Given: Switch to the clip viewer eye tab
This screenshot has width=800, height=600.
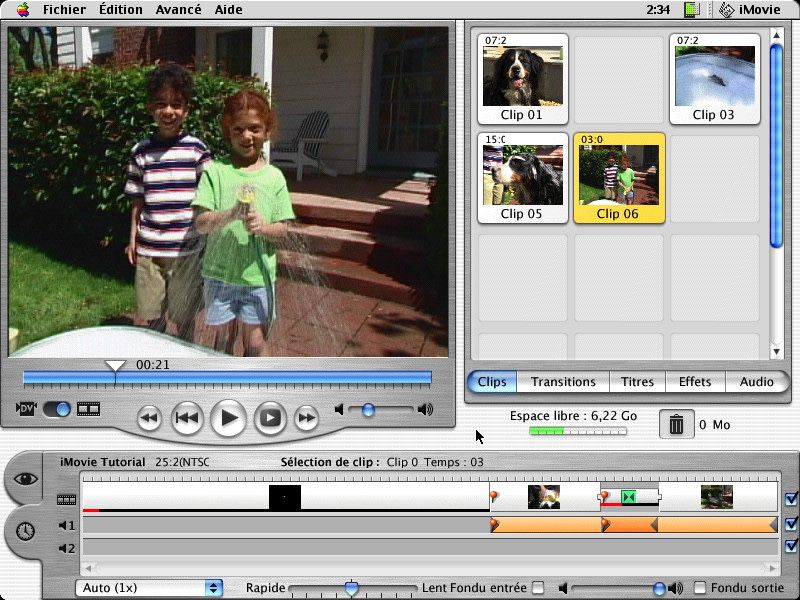Looking at the screenshot, I should (x=26, y=479).
